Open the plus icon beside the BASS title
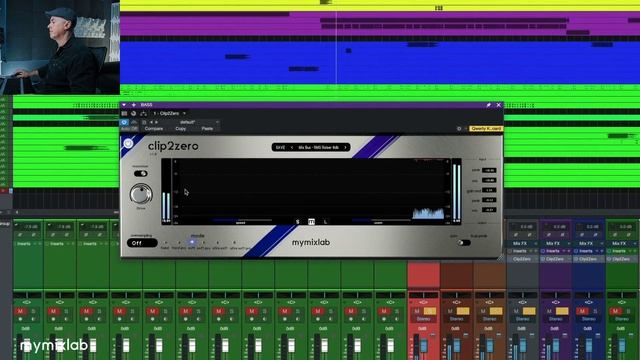This screenshot has height=360, width=640. point(133,105)
